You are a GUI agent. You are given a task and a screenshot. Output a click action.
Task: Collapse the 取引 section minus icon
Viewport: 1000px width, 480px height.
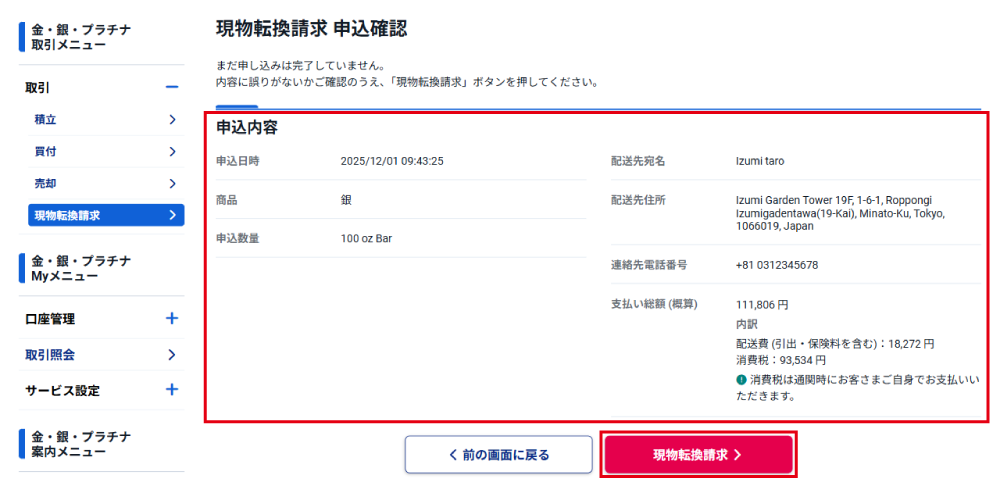171,87
